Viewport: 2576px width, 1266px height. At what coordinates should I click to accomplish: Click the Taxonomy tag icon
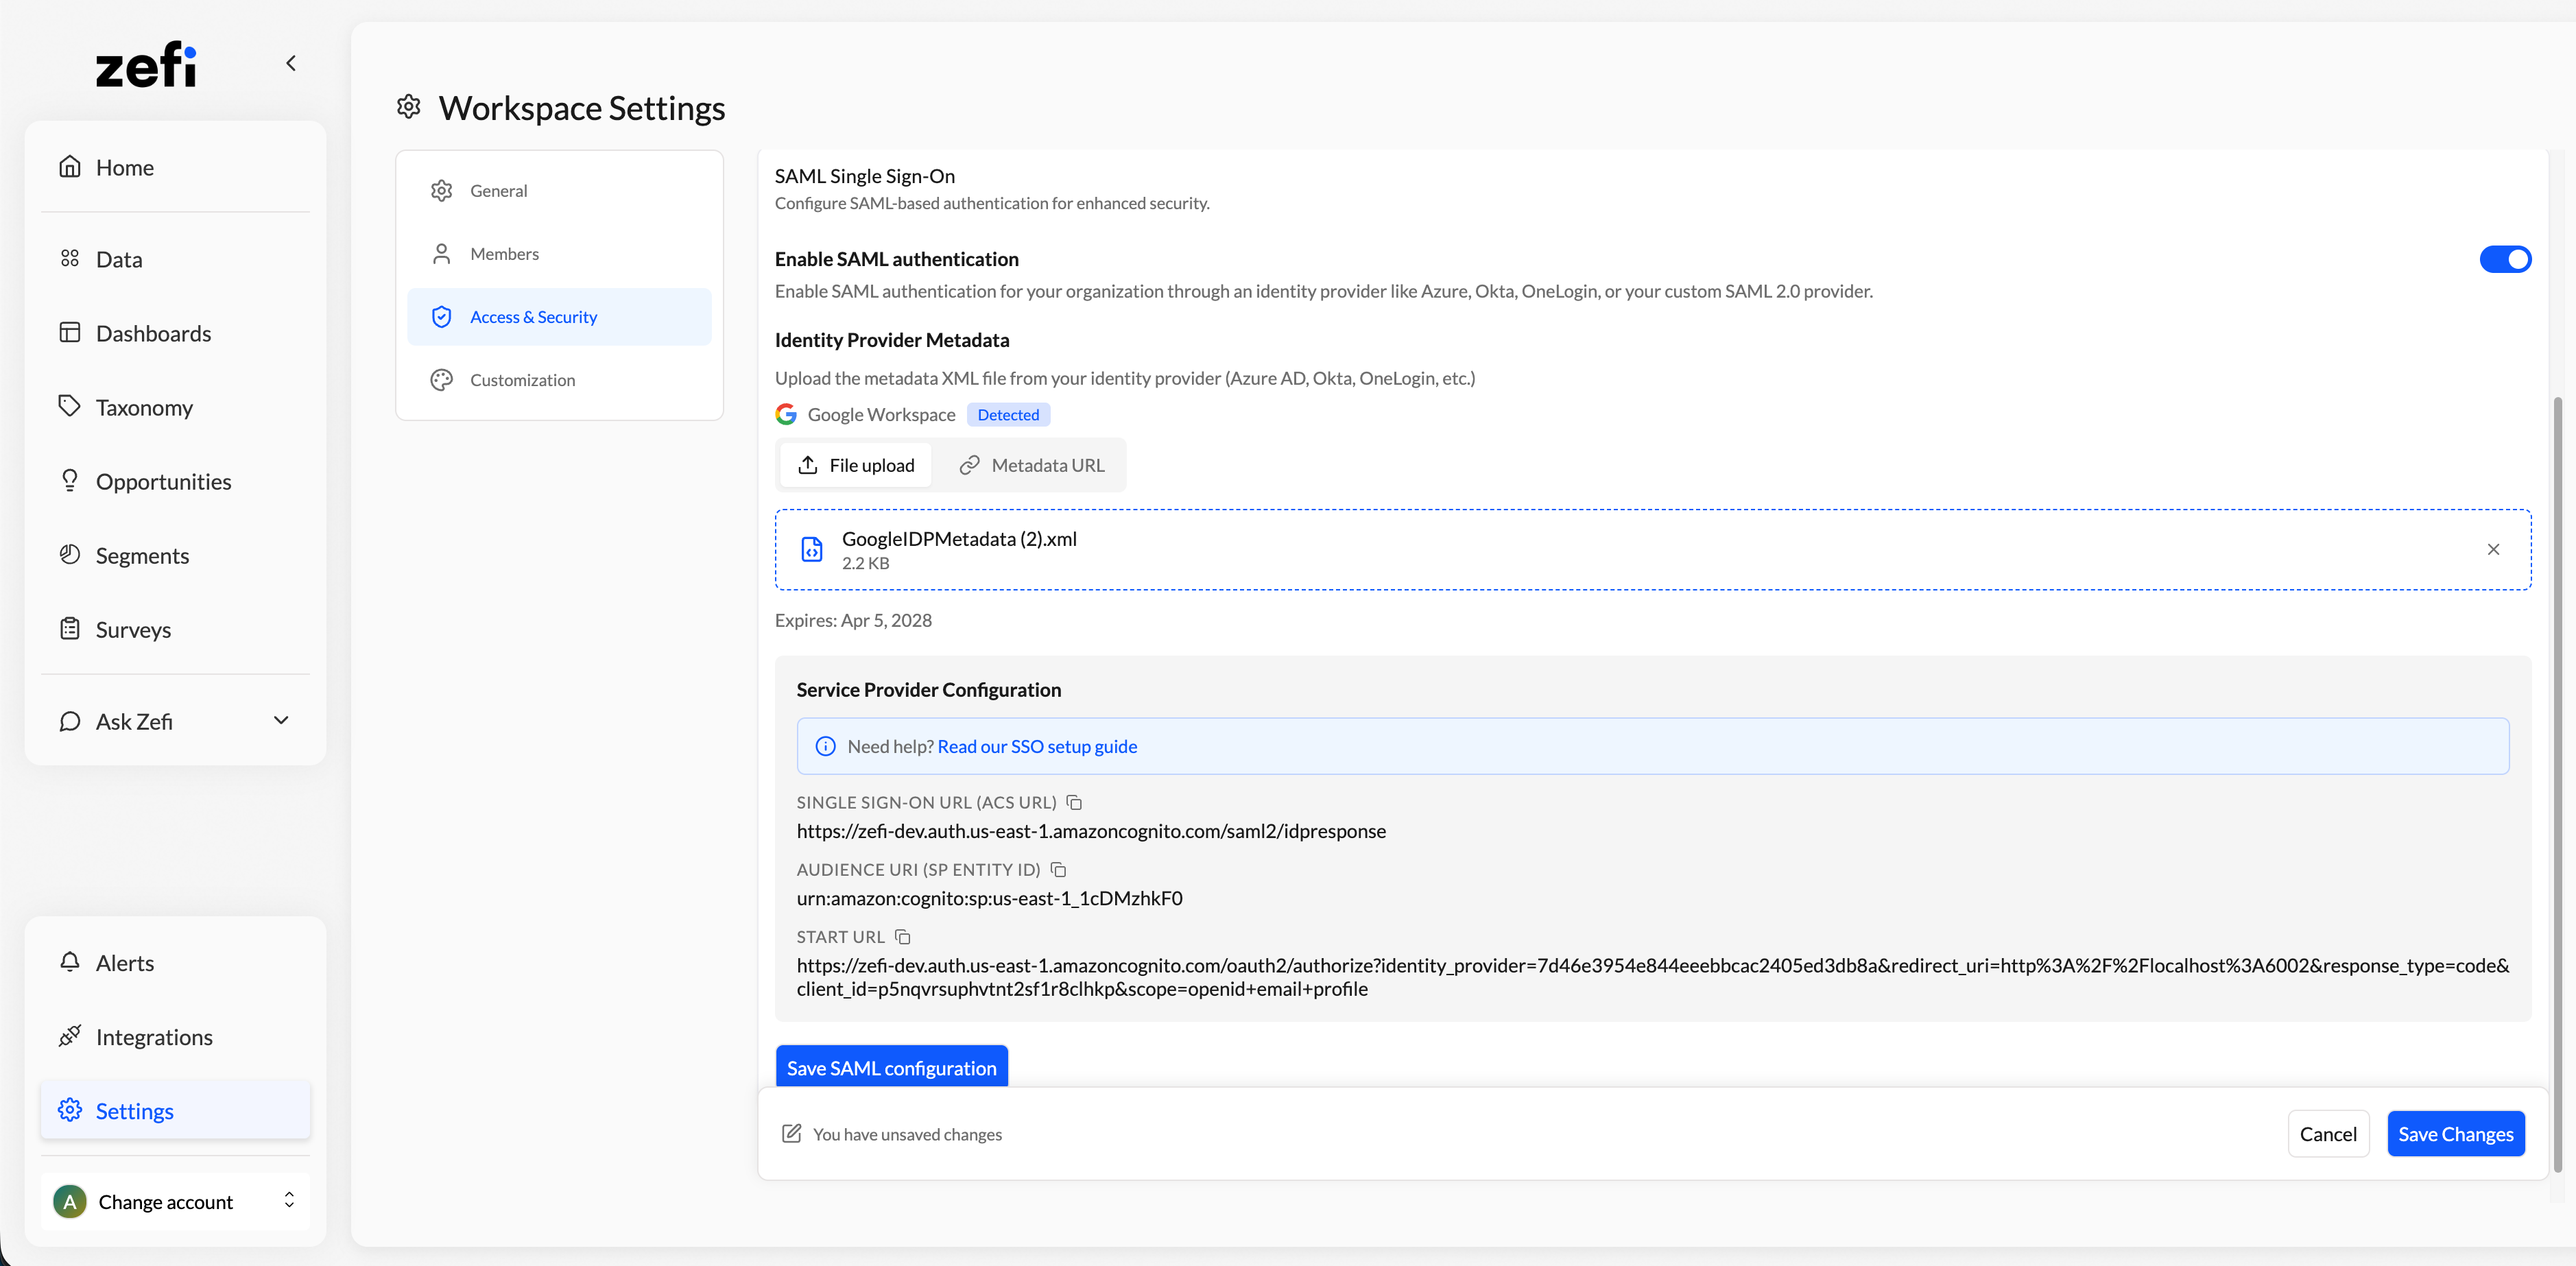click(70, 406)
